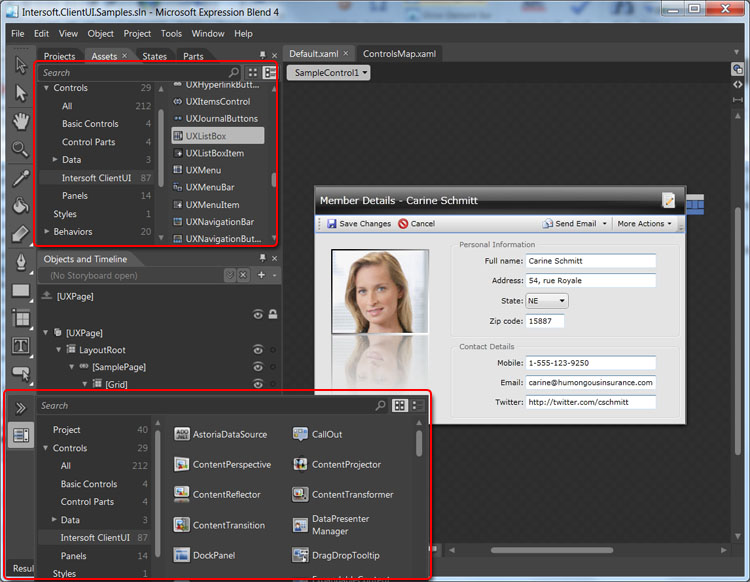Select the Eyedropper tool
Screen dimensions: 750x582
point(21,178)
